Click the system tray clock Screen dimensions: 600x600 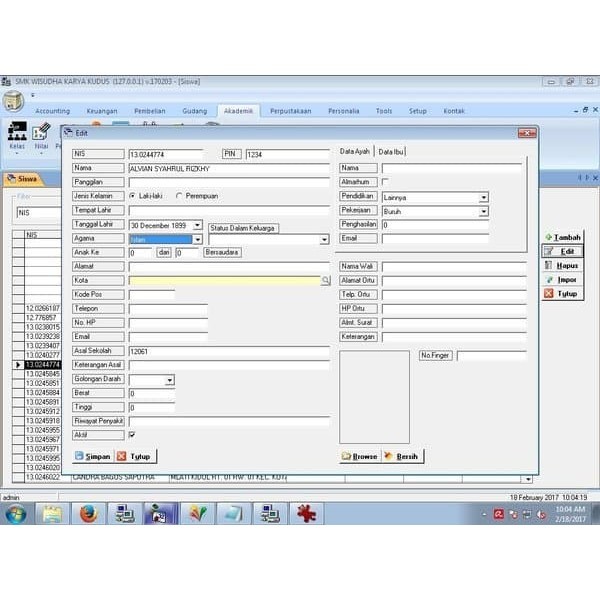coord(570,514)
